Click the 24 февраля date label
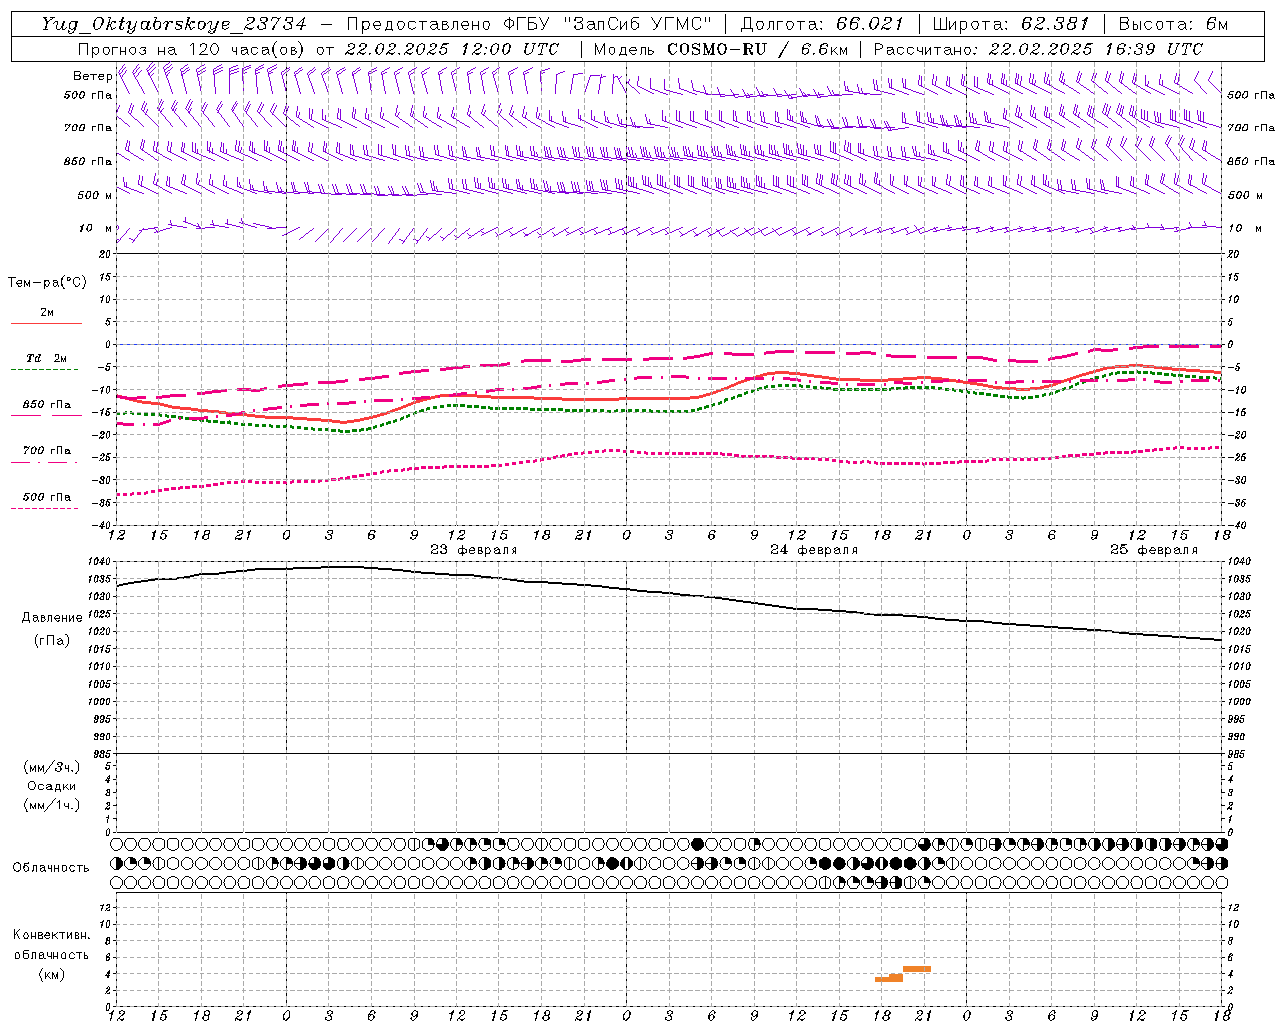The image size is (1280, 1024). 814,550
